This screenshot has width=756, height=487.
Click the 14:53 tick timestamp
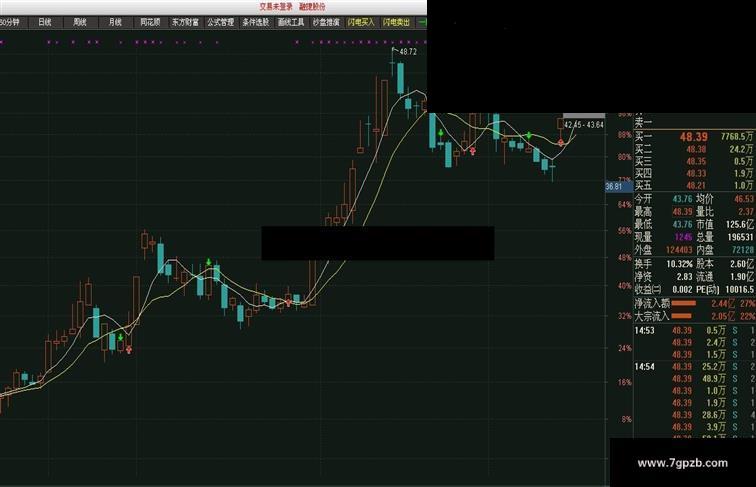tap(645, 331)
